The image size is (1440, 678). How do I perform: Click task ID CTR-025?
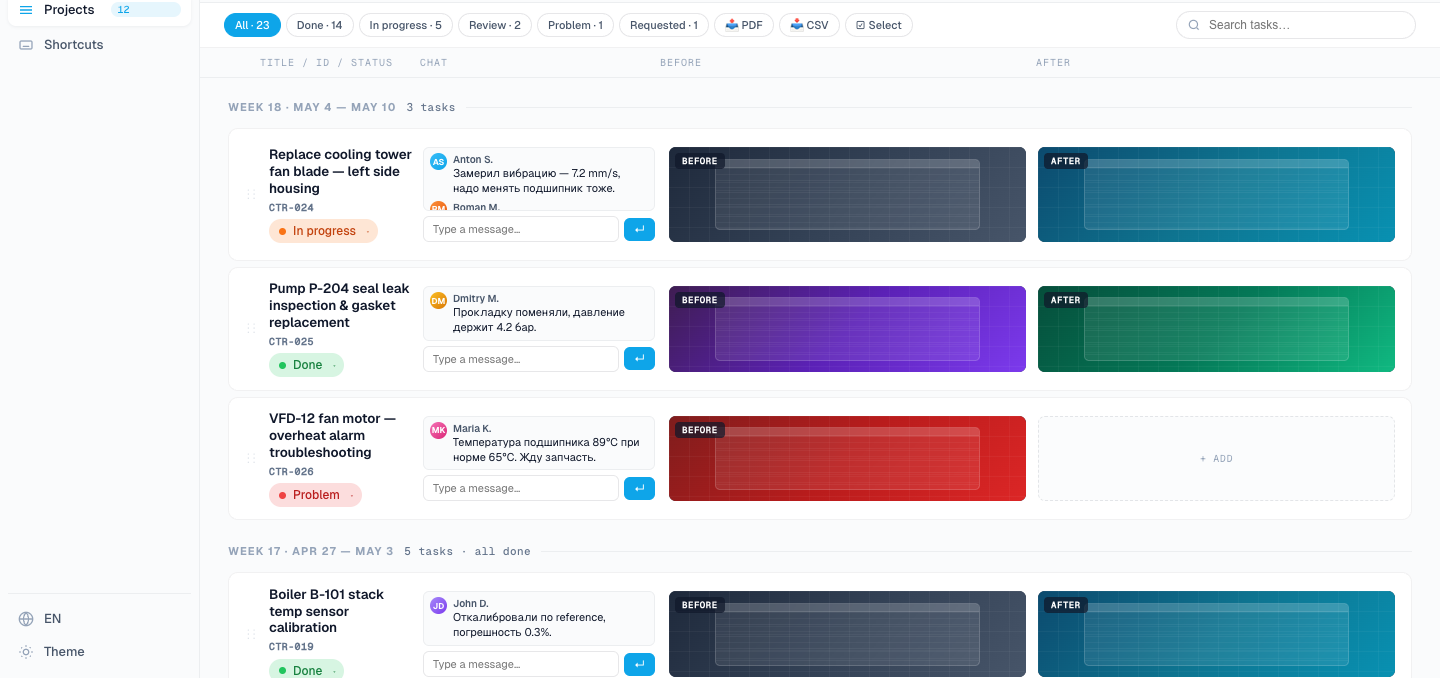(291, 342)
